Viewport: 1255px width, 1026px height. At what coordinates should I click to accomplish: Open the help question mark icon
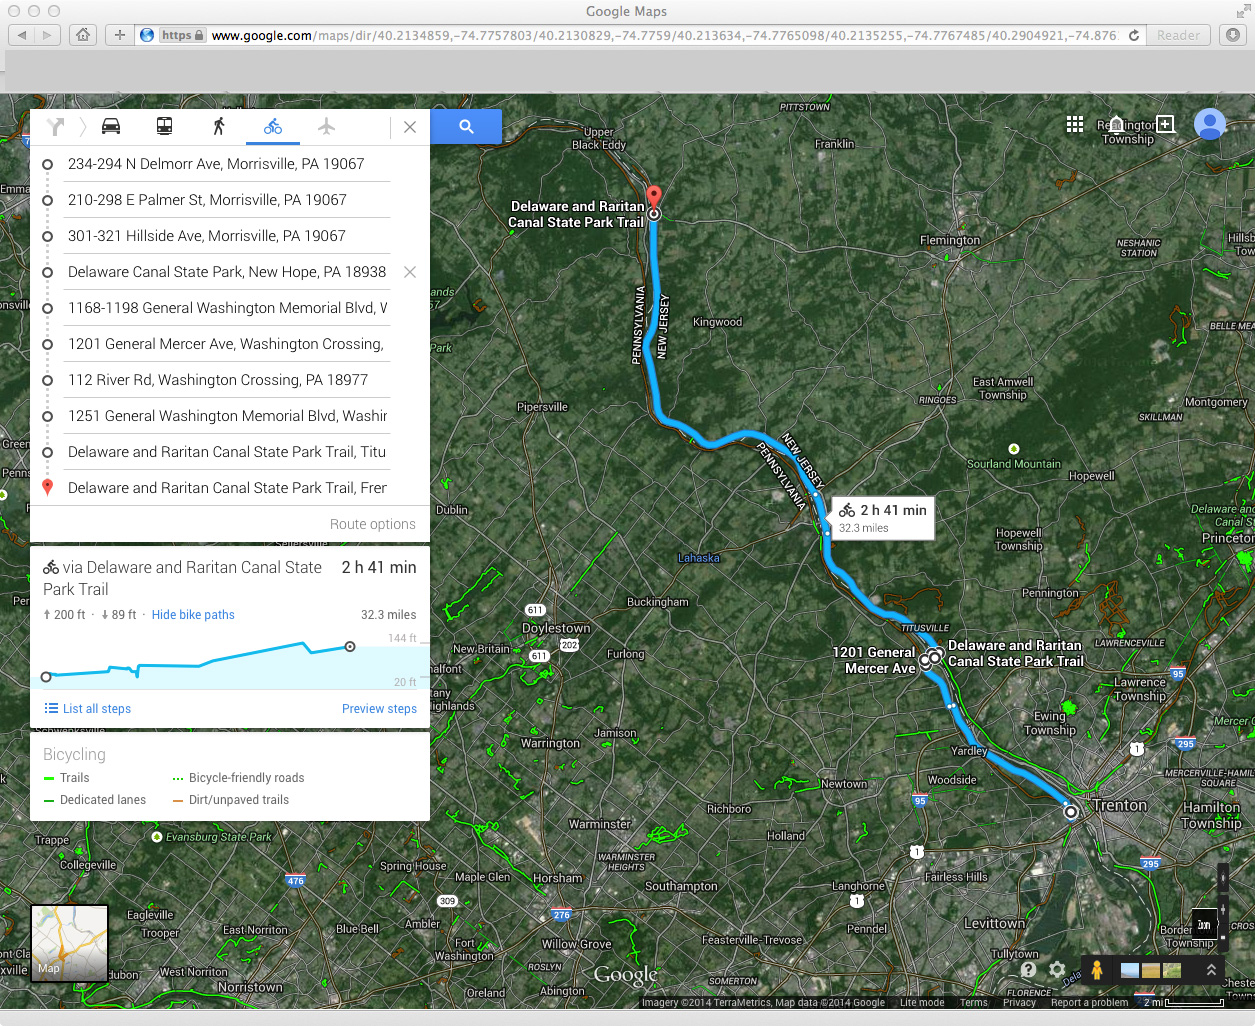tap(1028, 970)
